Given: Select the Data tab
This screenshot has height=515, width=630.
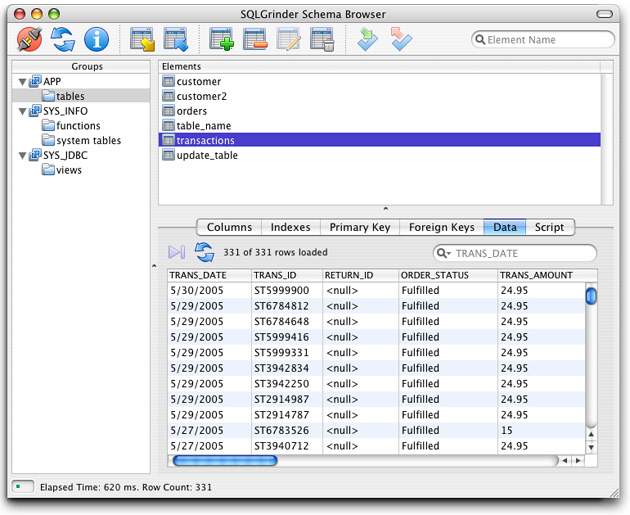Looking at the screenshot, I should pyautogui.click(x=505, y=227).
